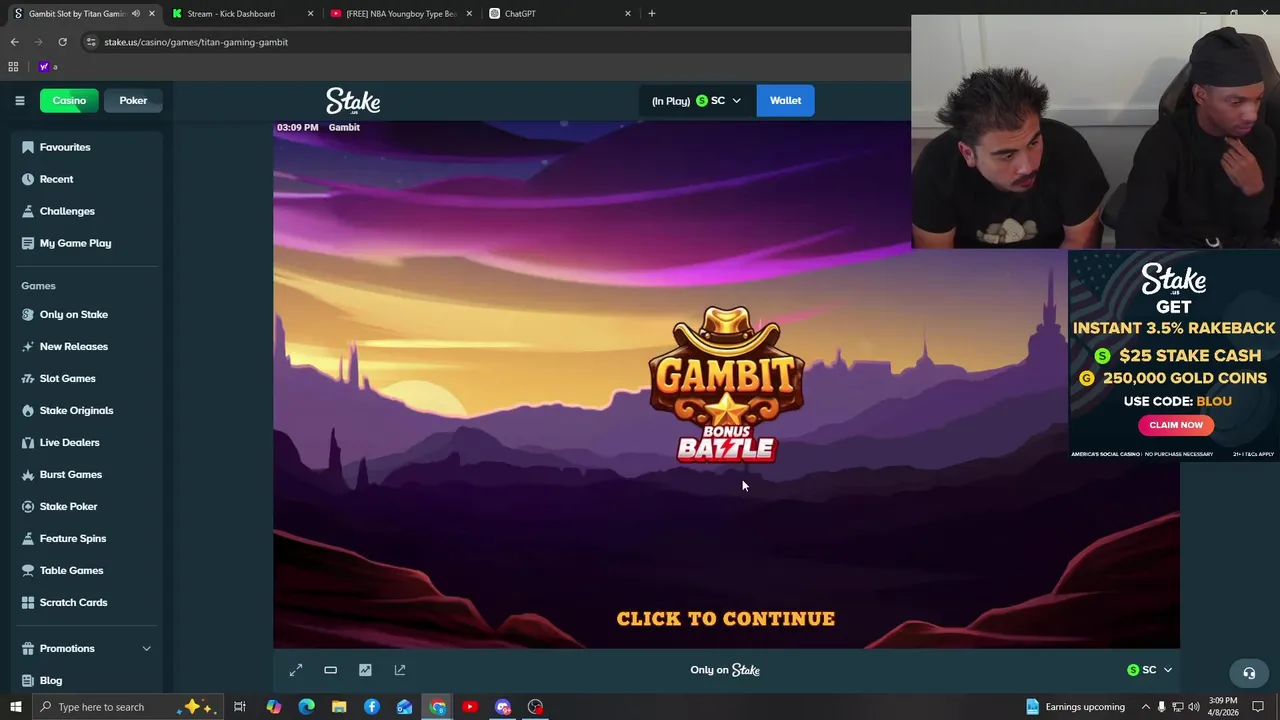
Task: Switch to NBA Youngboy Type Beat tab
Action: (401, 14)
